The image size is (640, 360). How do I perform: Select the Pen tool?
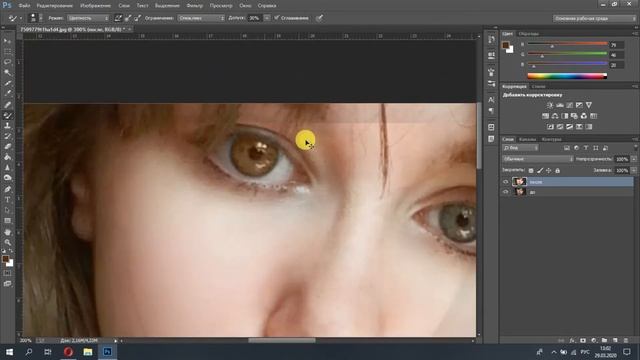(7, 189)
